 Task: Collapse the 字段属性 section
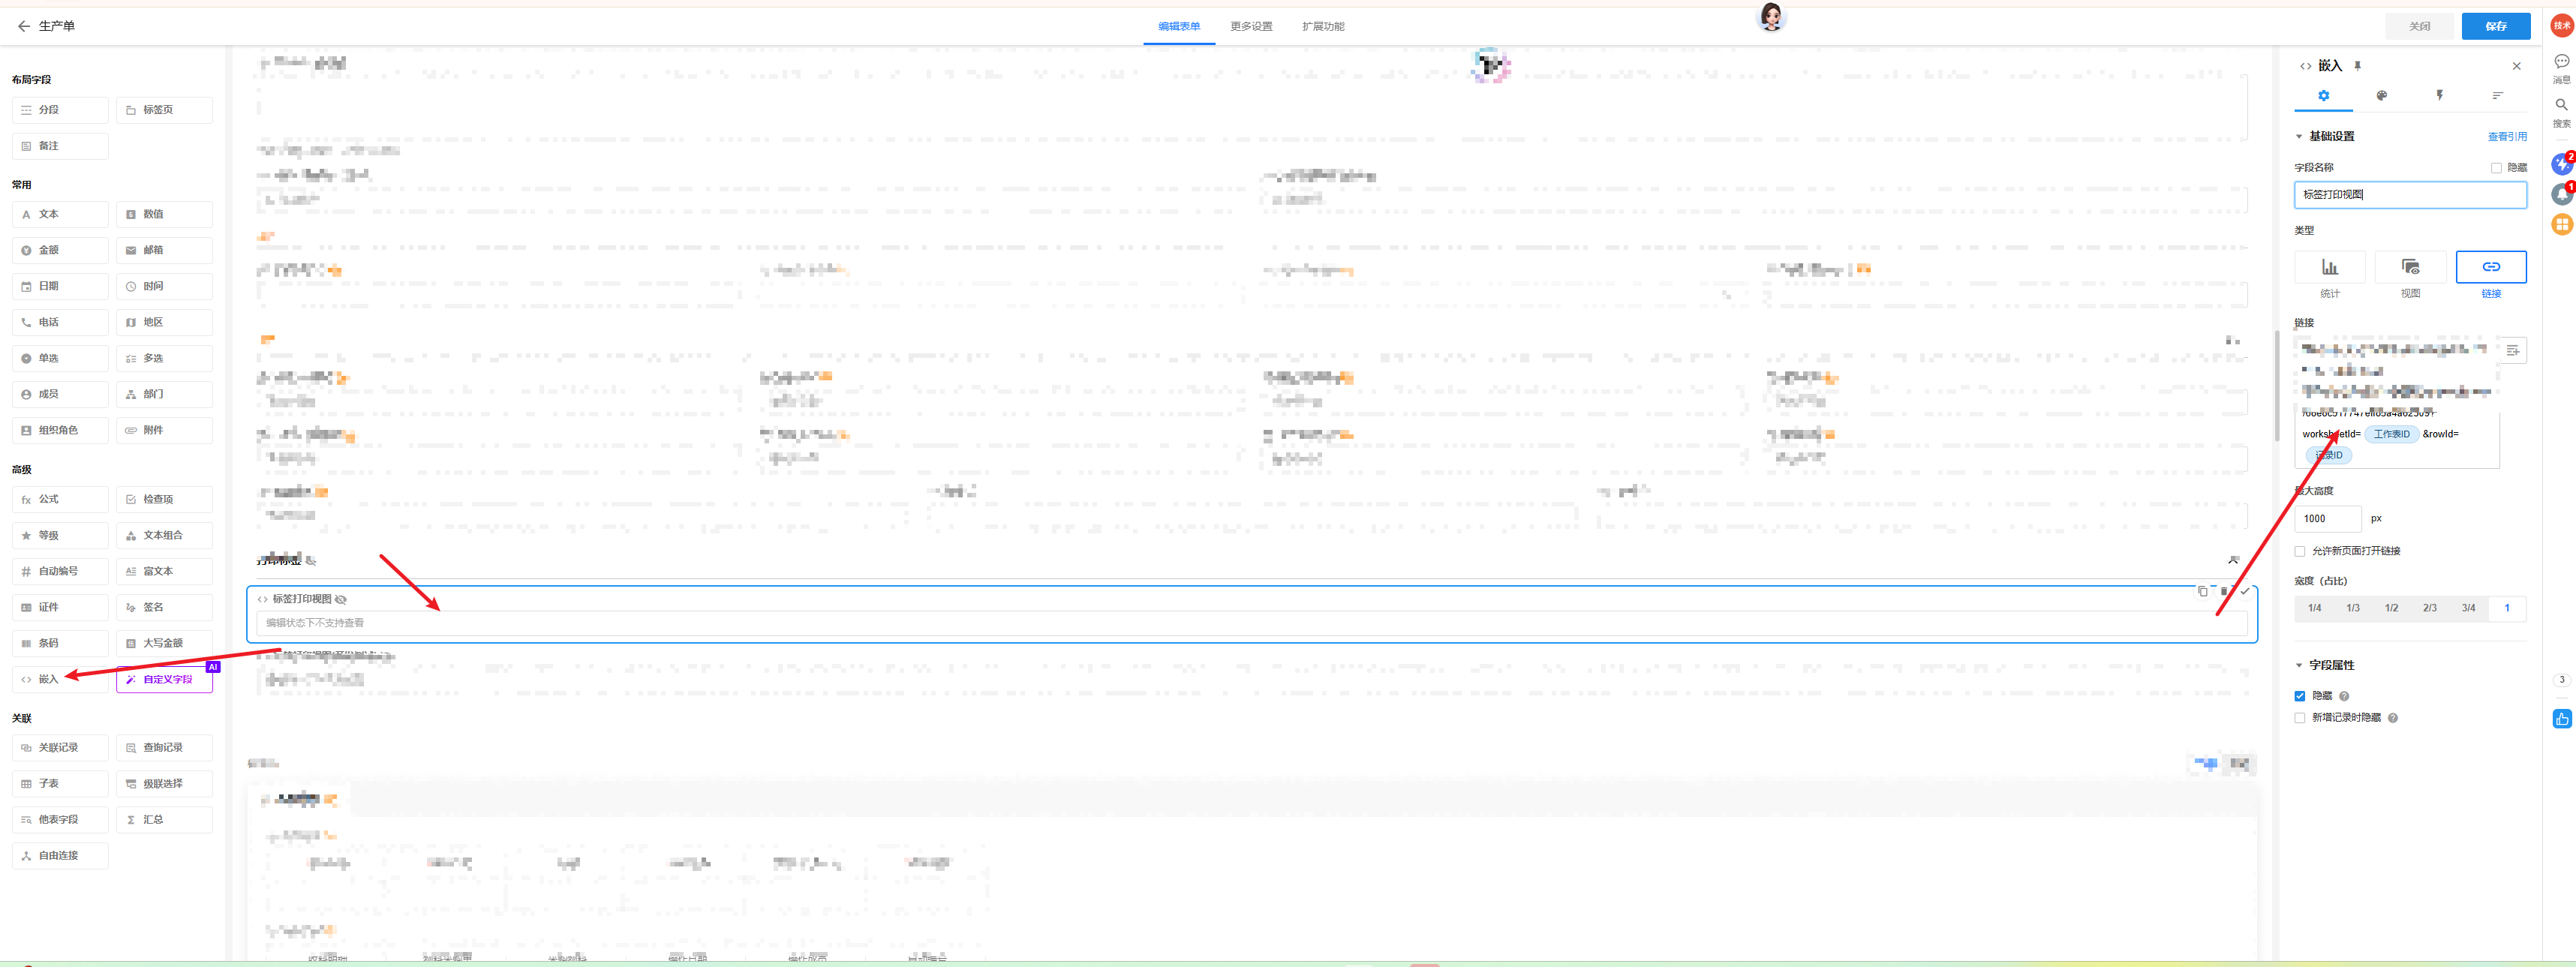pyautogui.click(x=2299, y=665)
